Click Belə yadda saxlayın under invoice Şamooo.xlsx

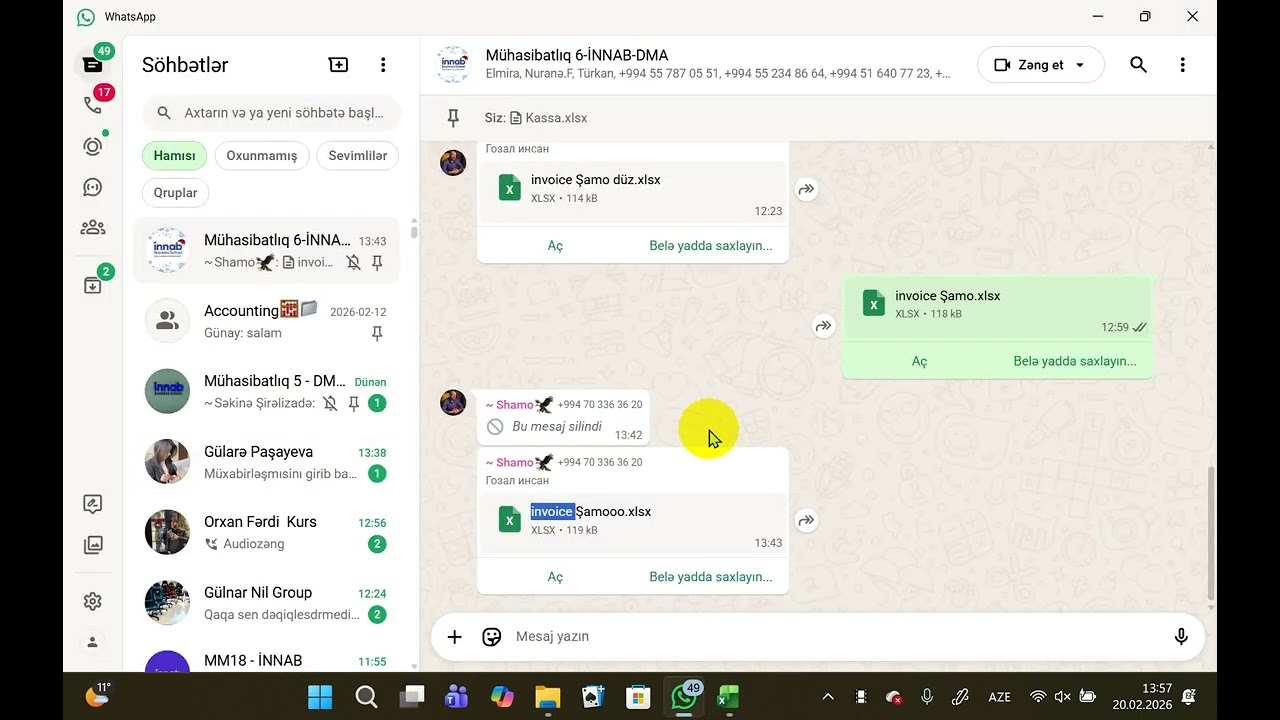click(711, 577)
